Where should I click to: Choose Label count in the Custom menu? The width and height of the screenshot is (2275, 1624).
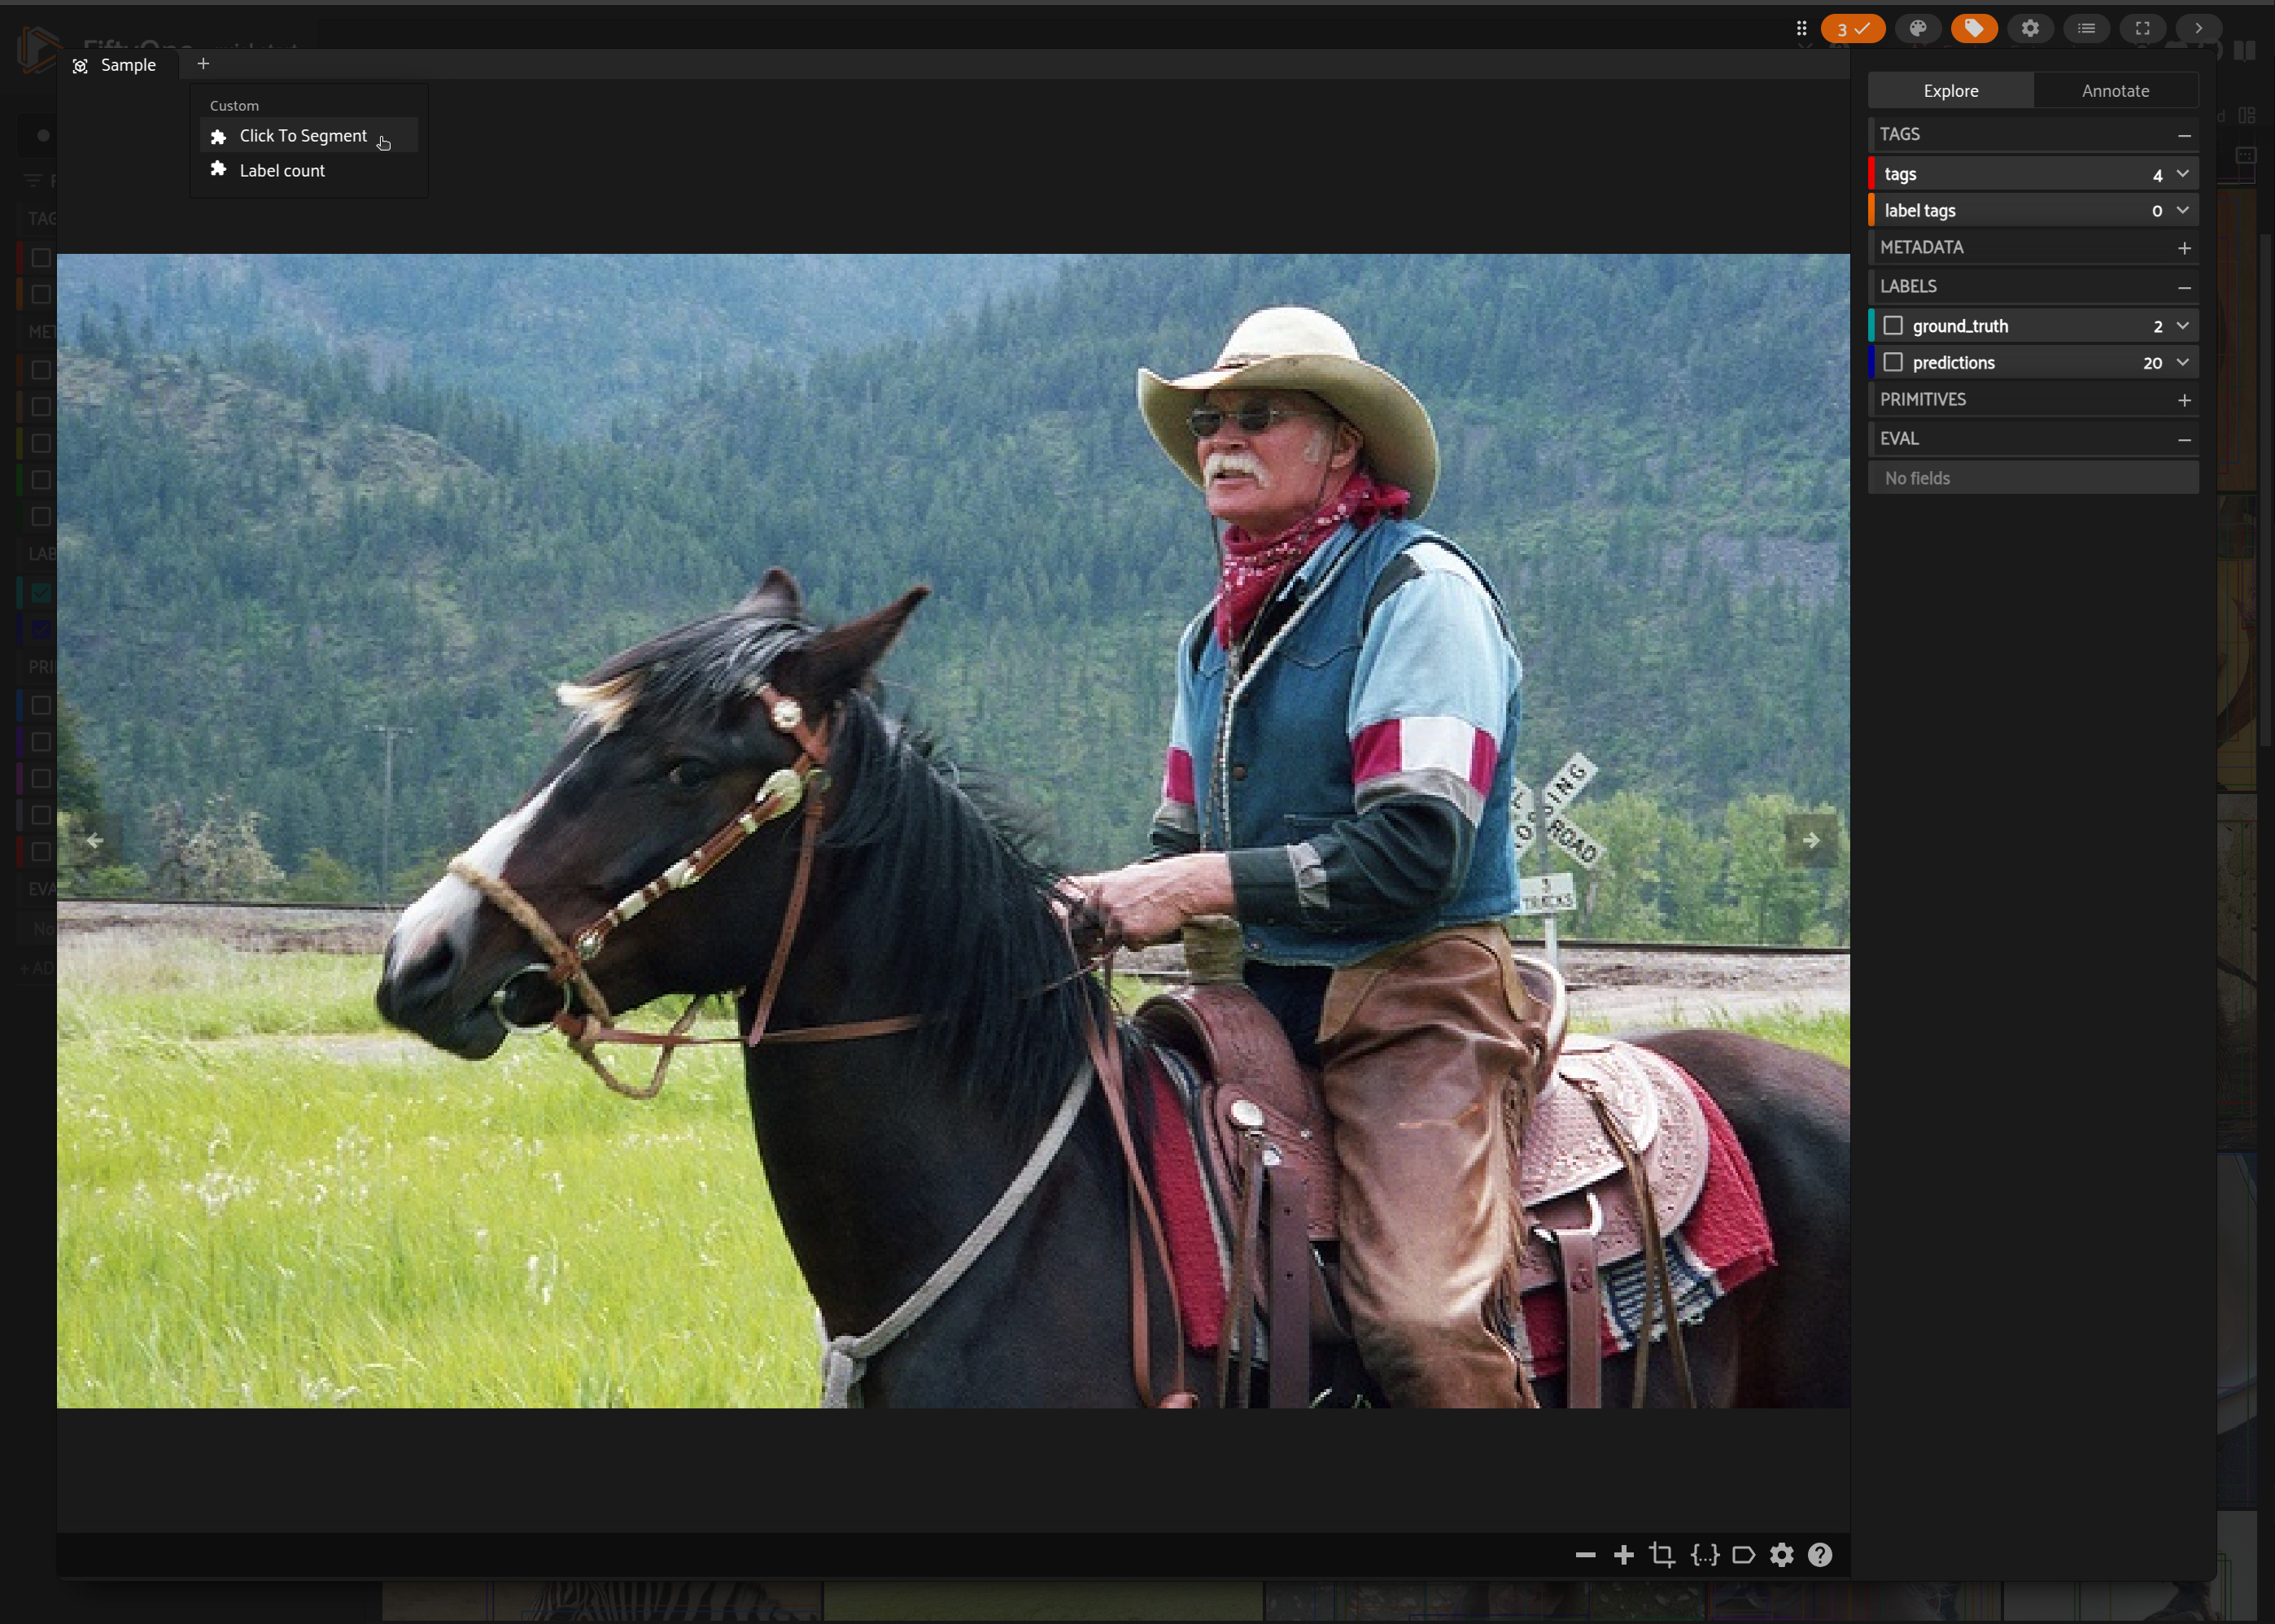coord(282,171)
